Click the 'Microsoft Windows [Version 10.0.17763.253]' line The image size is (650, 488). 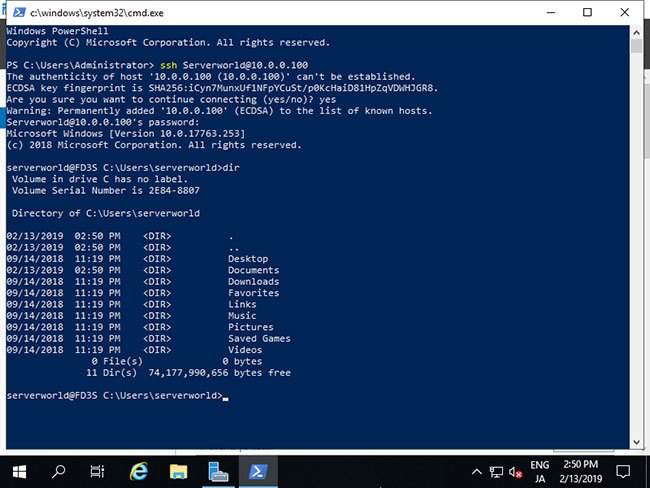pos(126,134)
